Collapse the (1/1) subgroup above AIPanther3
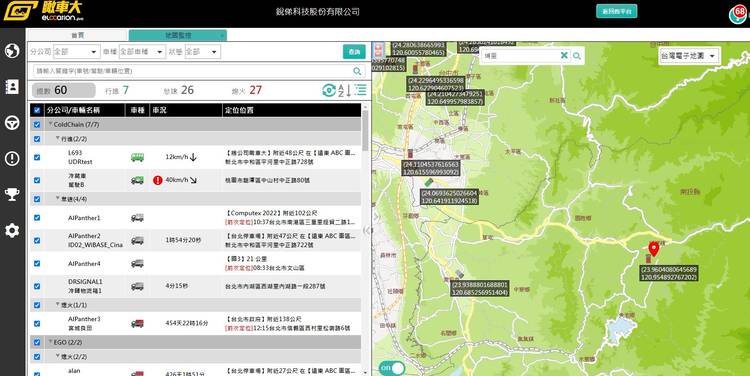Screen dimensions: 750x376 coord(58,305)
